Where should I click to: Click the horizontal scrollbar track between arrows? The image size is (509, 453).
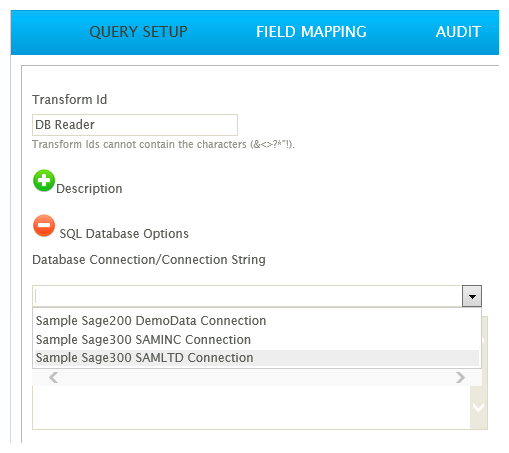257,377
